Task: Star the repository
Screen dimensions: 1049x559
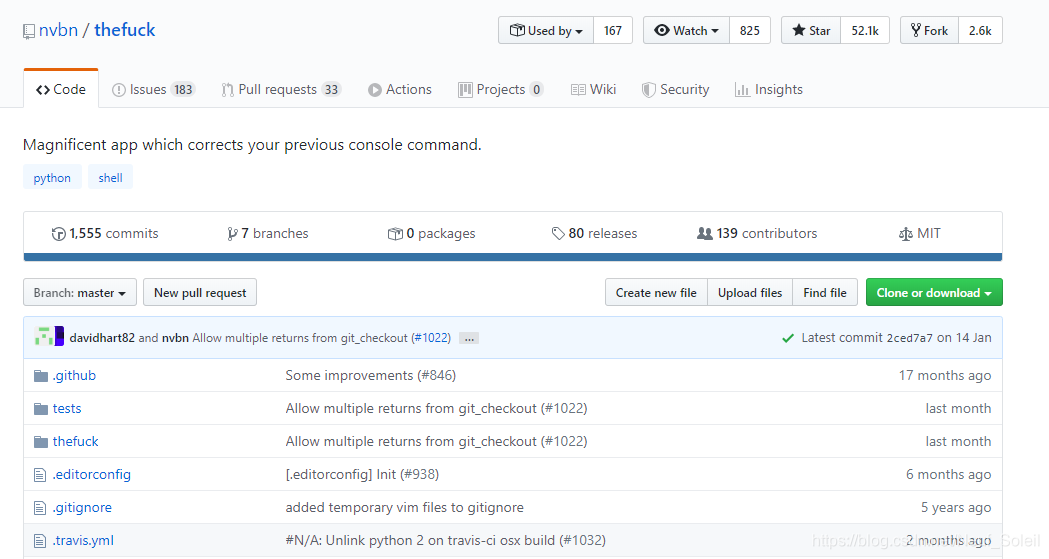Action: point(811,31)
